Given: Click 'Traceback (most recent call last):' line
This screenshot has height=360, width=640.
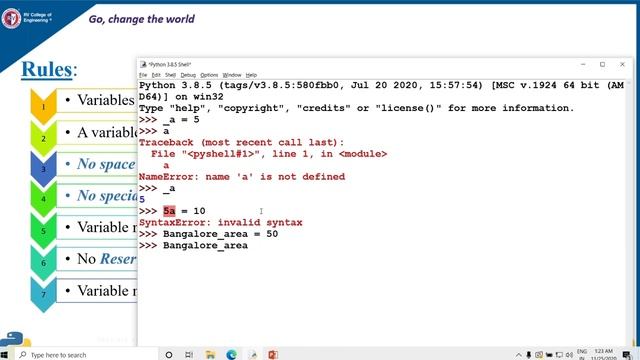Looking at the screenshot, I should click(241, 142).
